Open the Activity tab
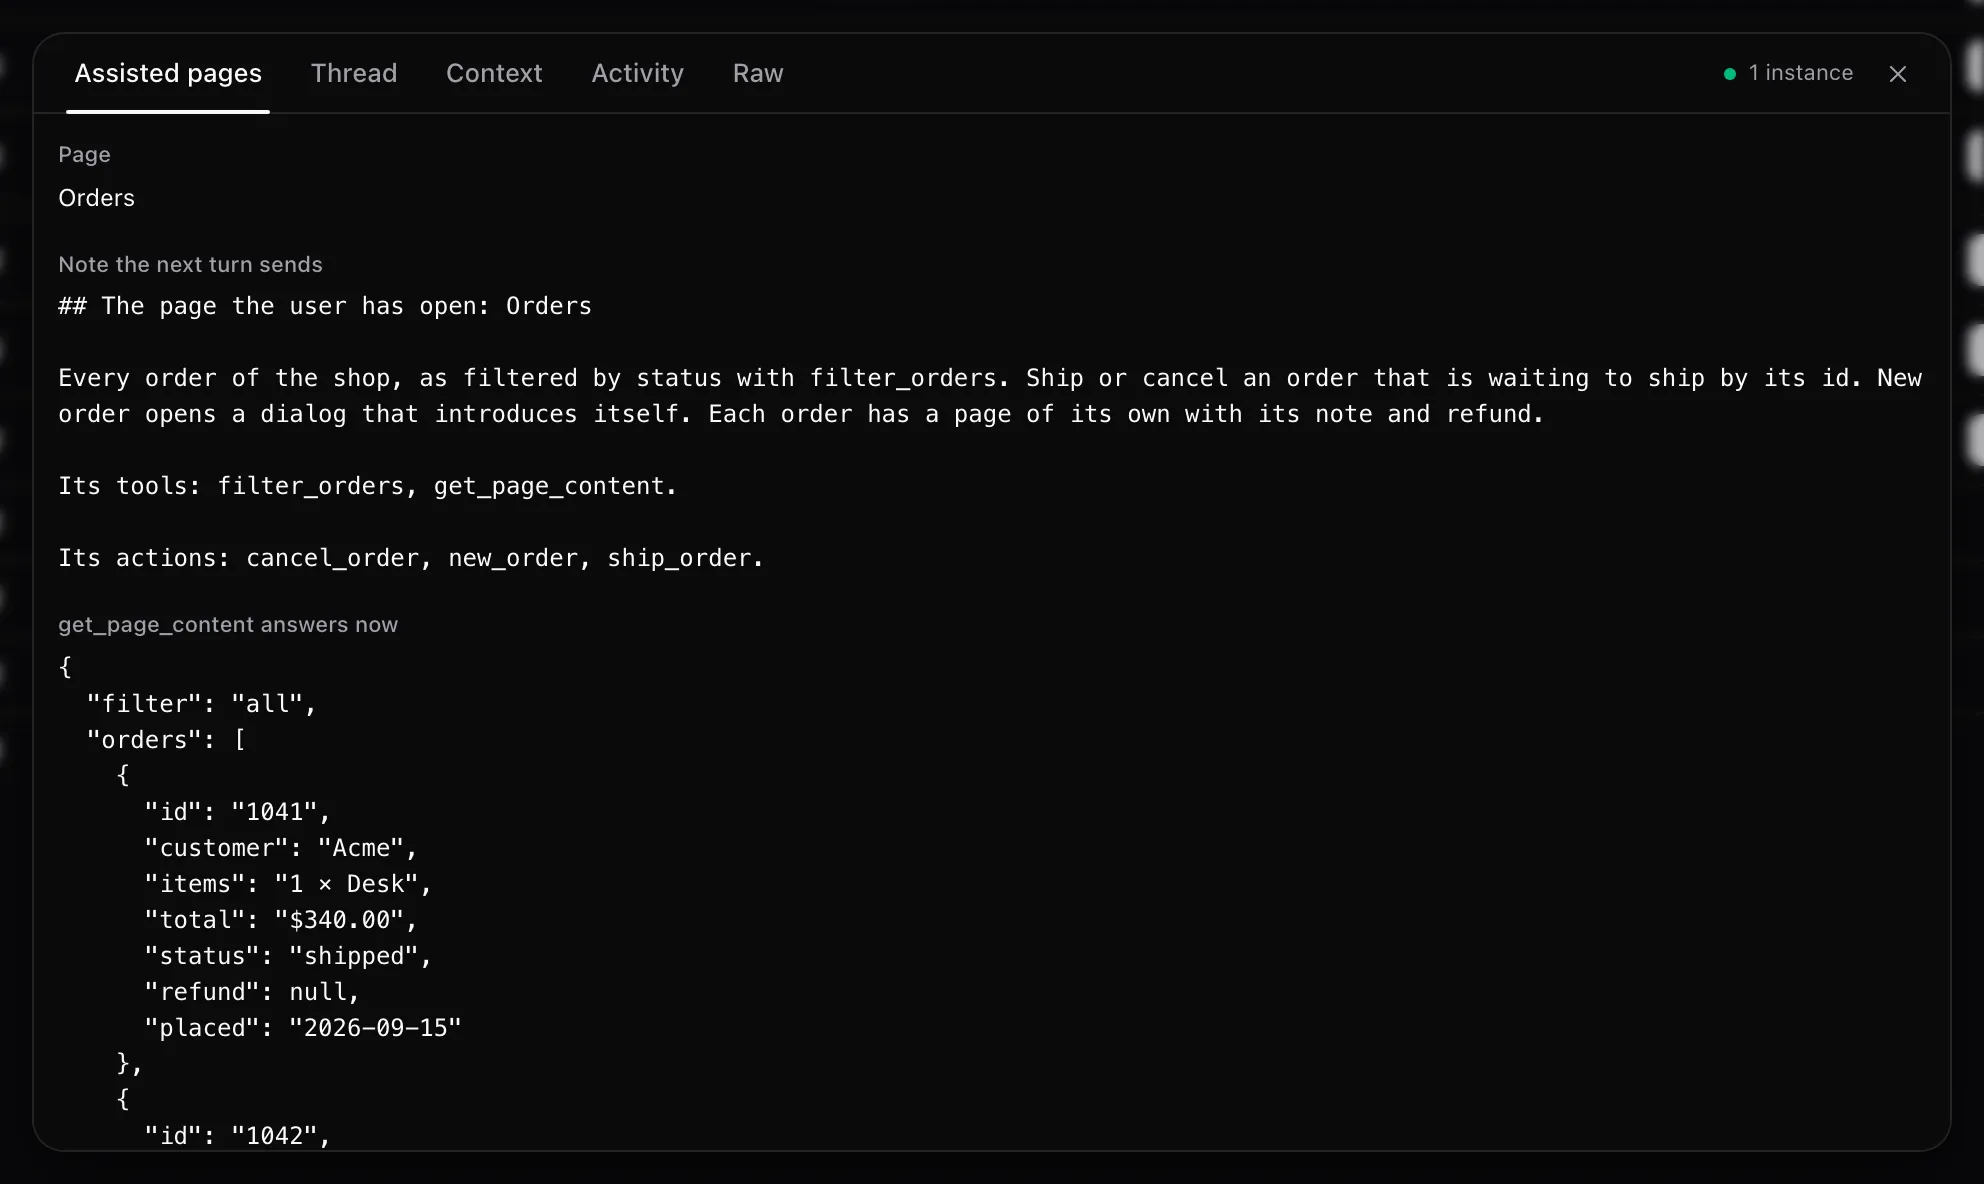The height and width of the screenshot is (1184, 1984). 637,73
